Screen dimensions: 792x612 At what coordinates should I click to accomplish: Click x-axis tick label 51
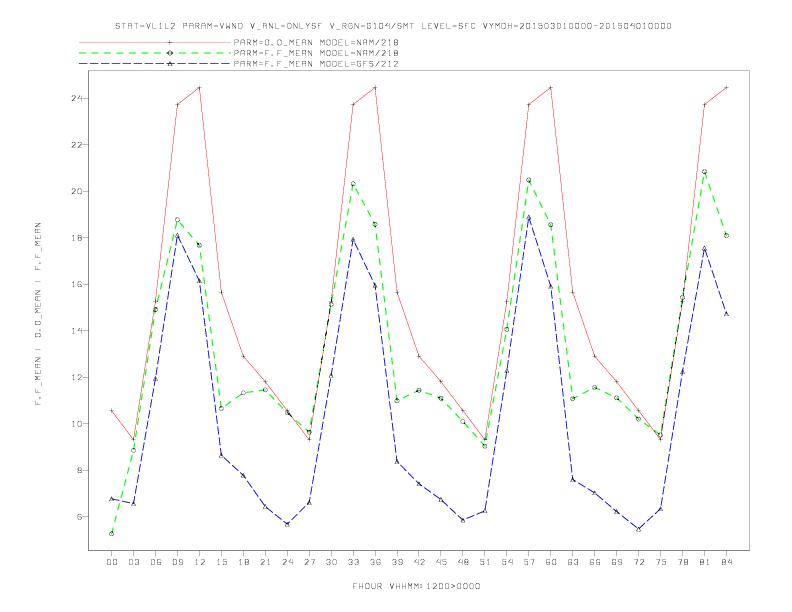[485, 562]
